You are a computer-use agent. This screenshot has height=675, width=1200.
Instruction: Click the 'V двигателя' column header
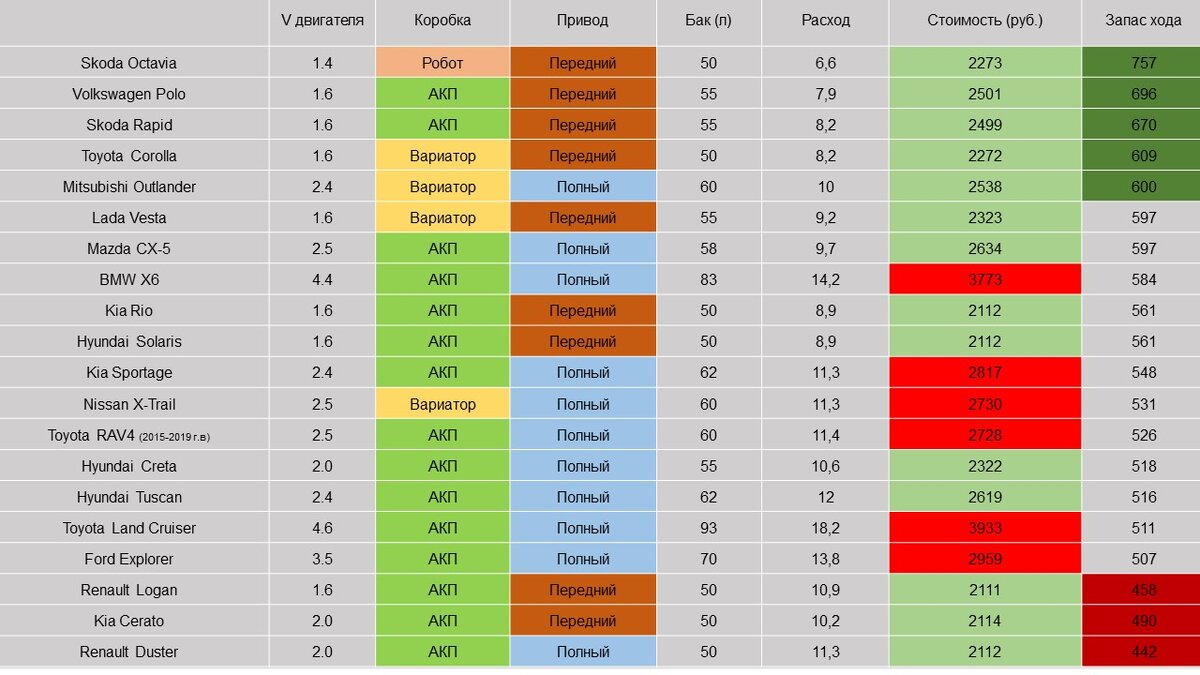click(x=322, y=20)
